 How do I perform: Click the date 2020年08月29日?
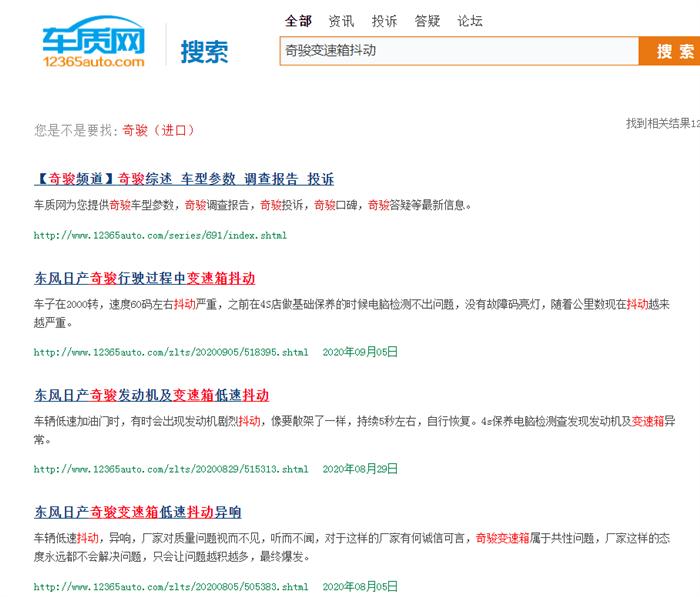(360, 469)
